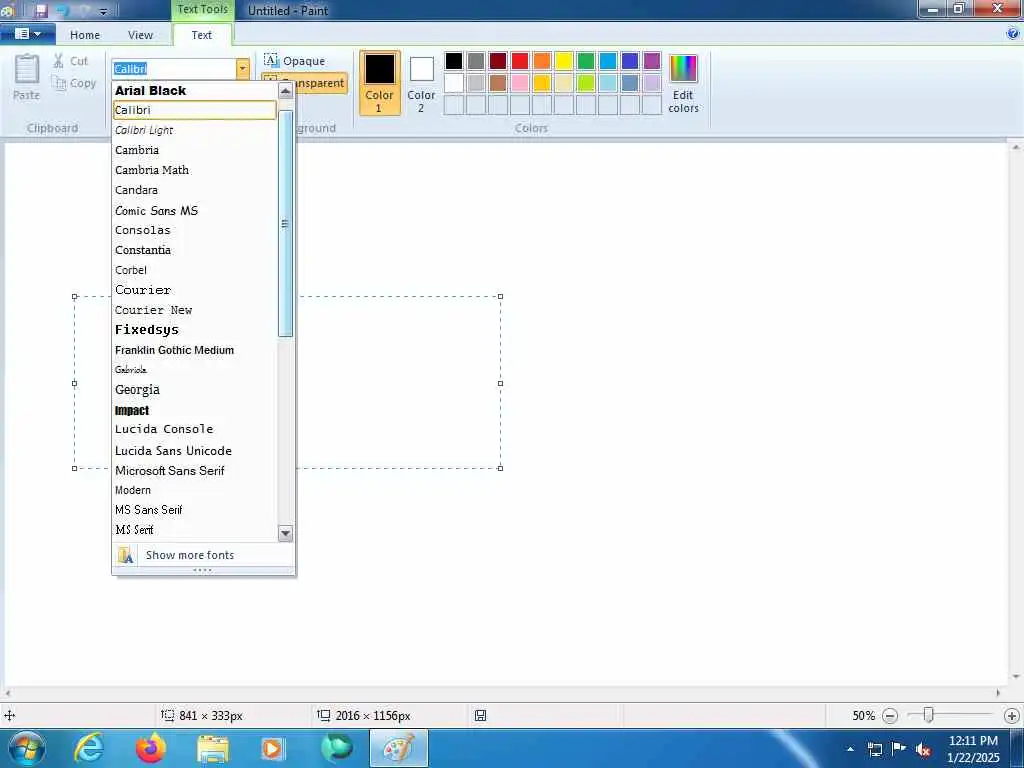Pick the red color swatch

pos(520,61)
